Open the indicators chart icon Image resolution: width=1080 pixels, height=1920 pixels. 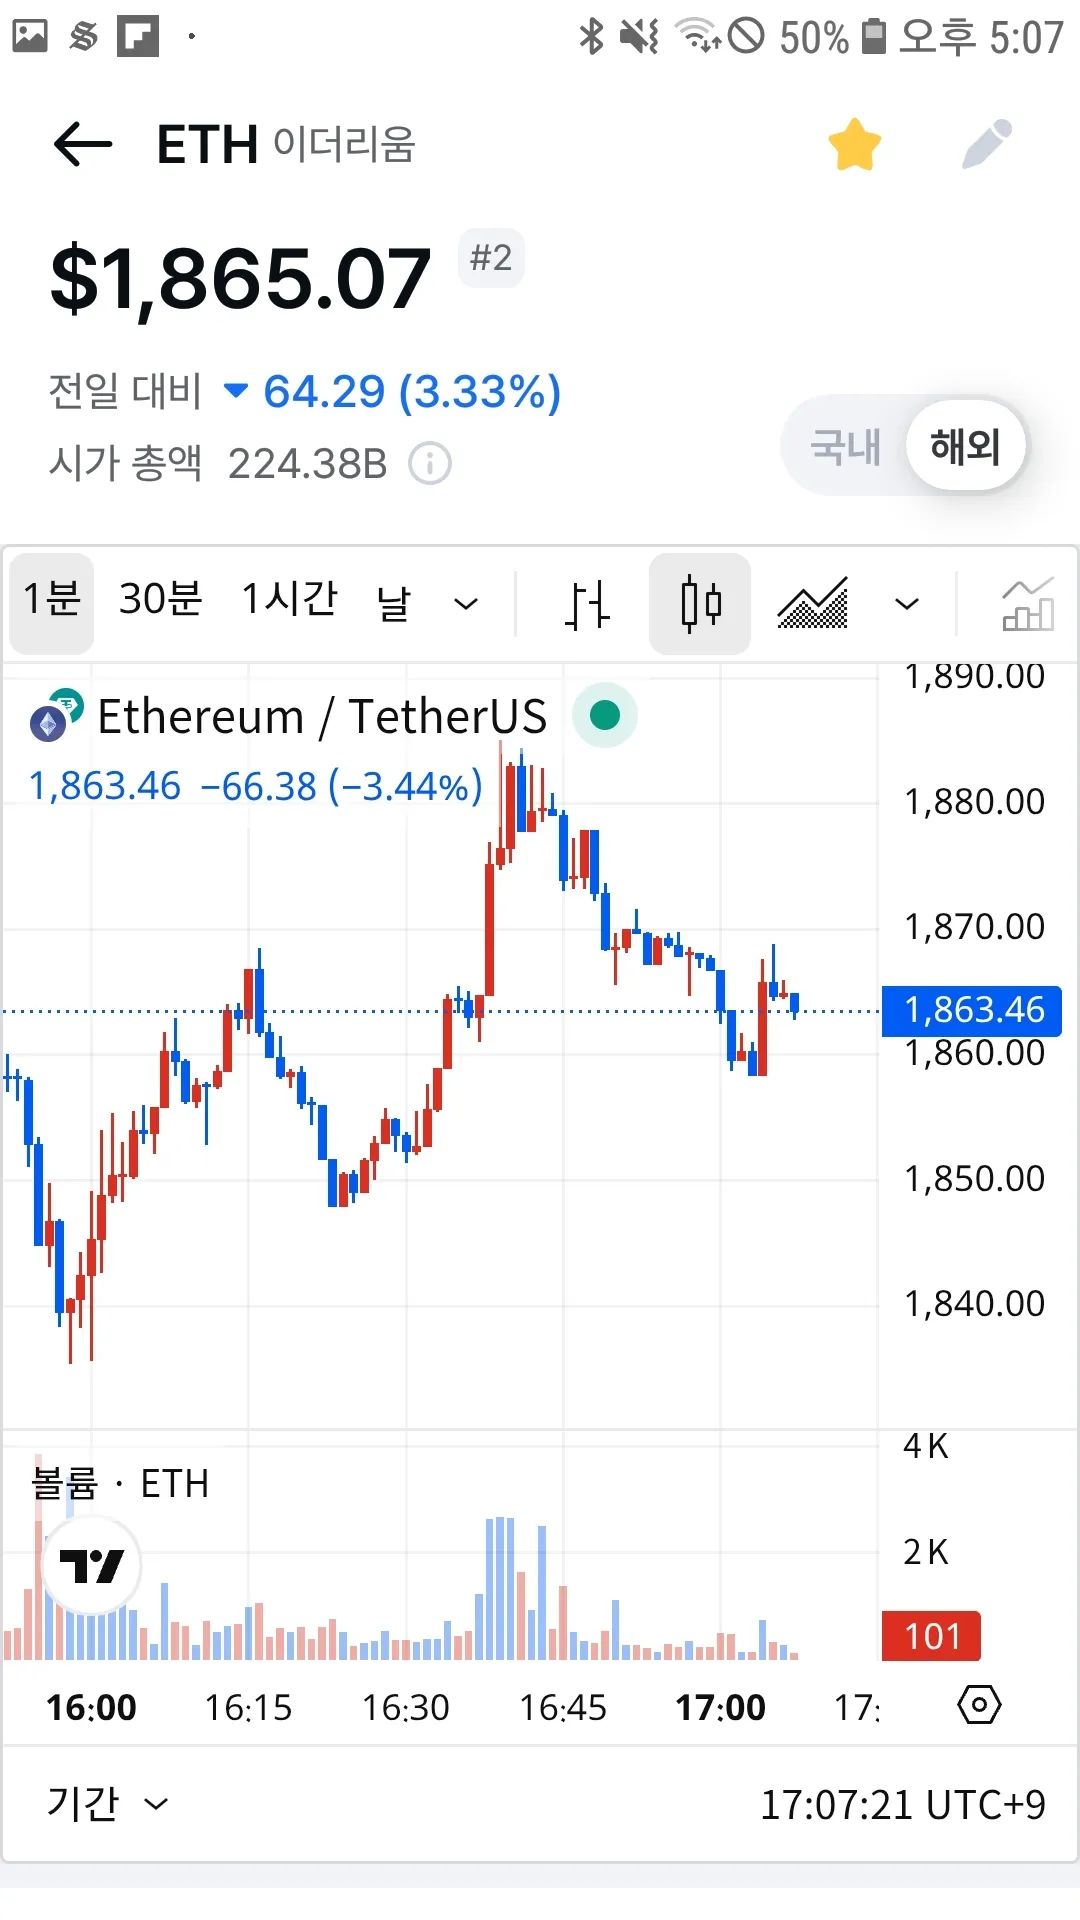click(1027, 604)
